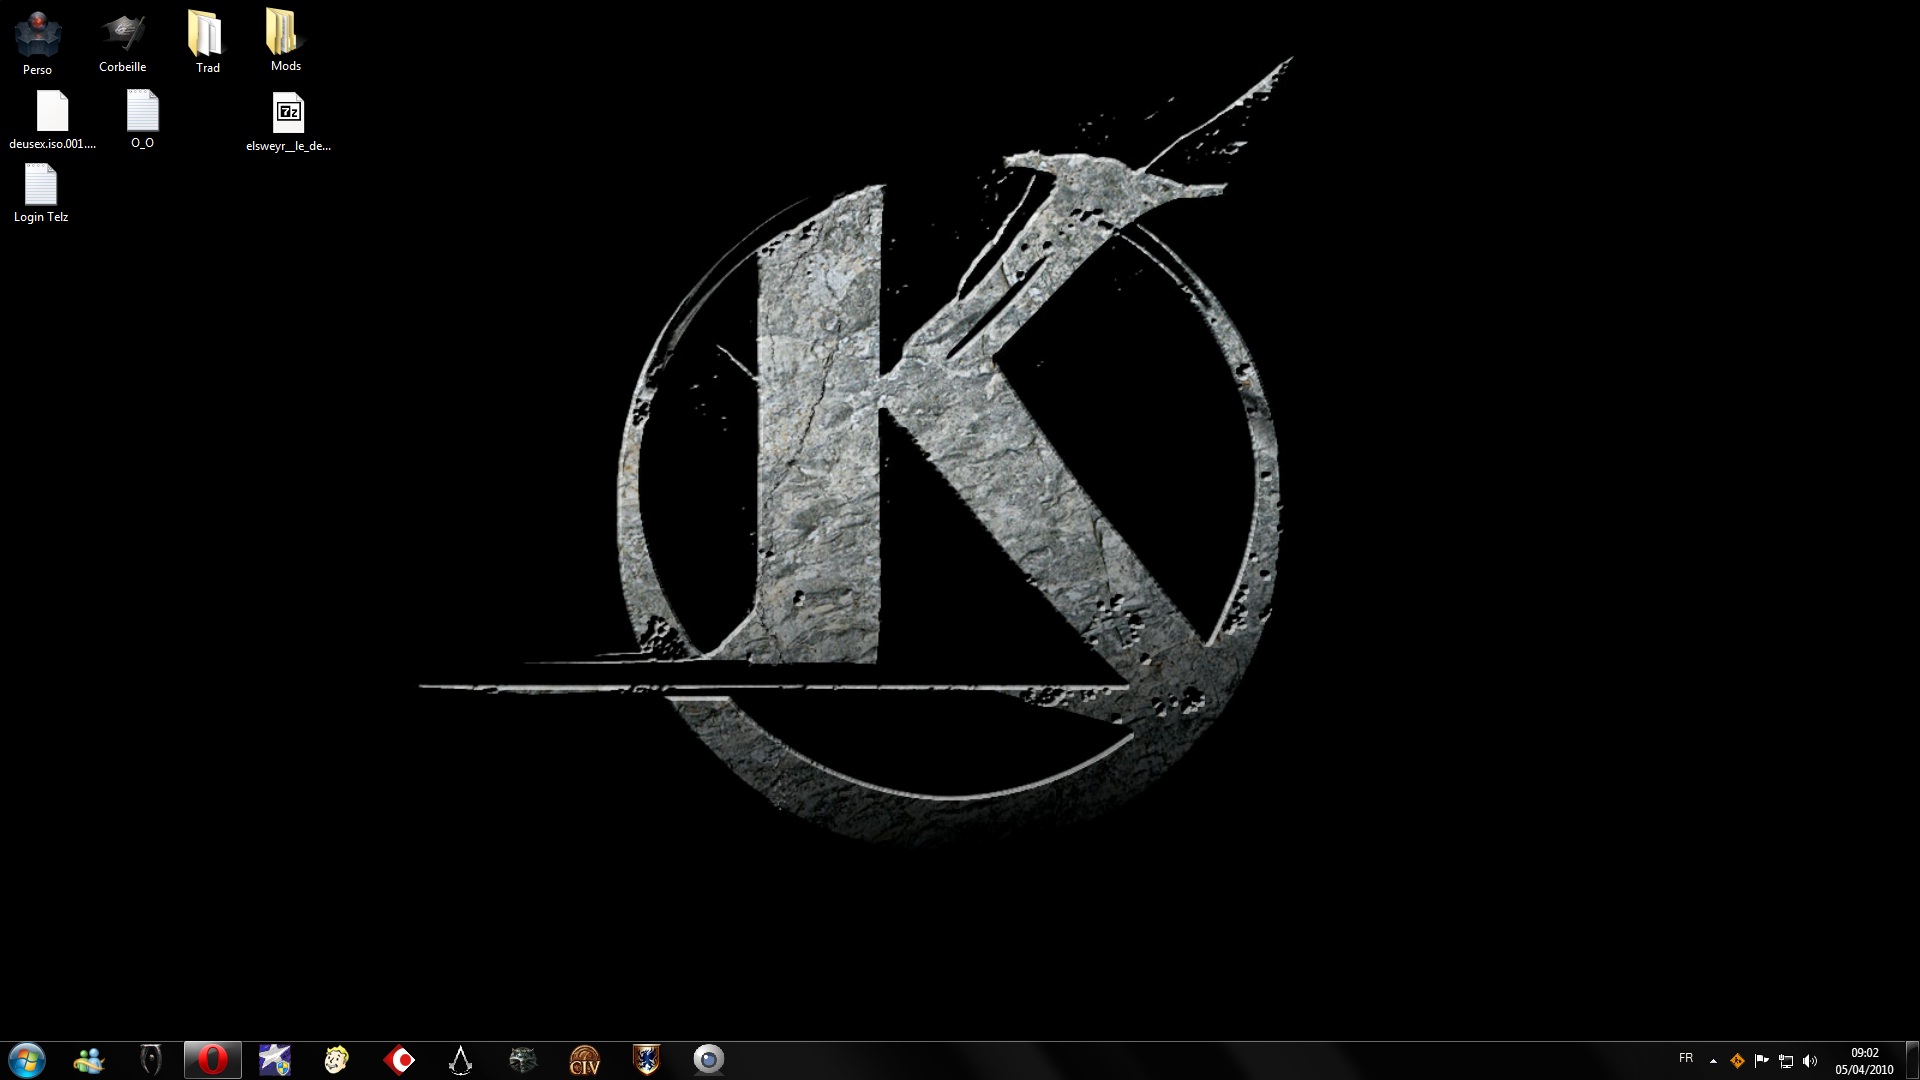Expand the hidden system tray icons arrow
Image resolution: width=1920 pixels, height=1080 pixels.
1713,1061
